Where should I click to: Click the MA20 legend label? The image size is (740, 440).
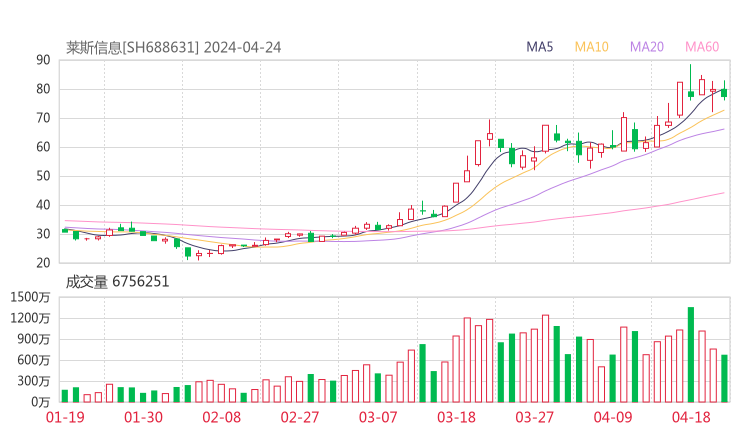[647, 47]
